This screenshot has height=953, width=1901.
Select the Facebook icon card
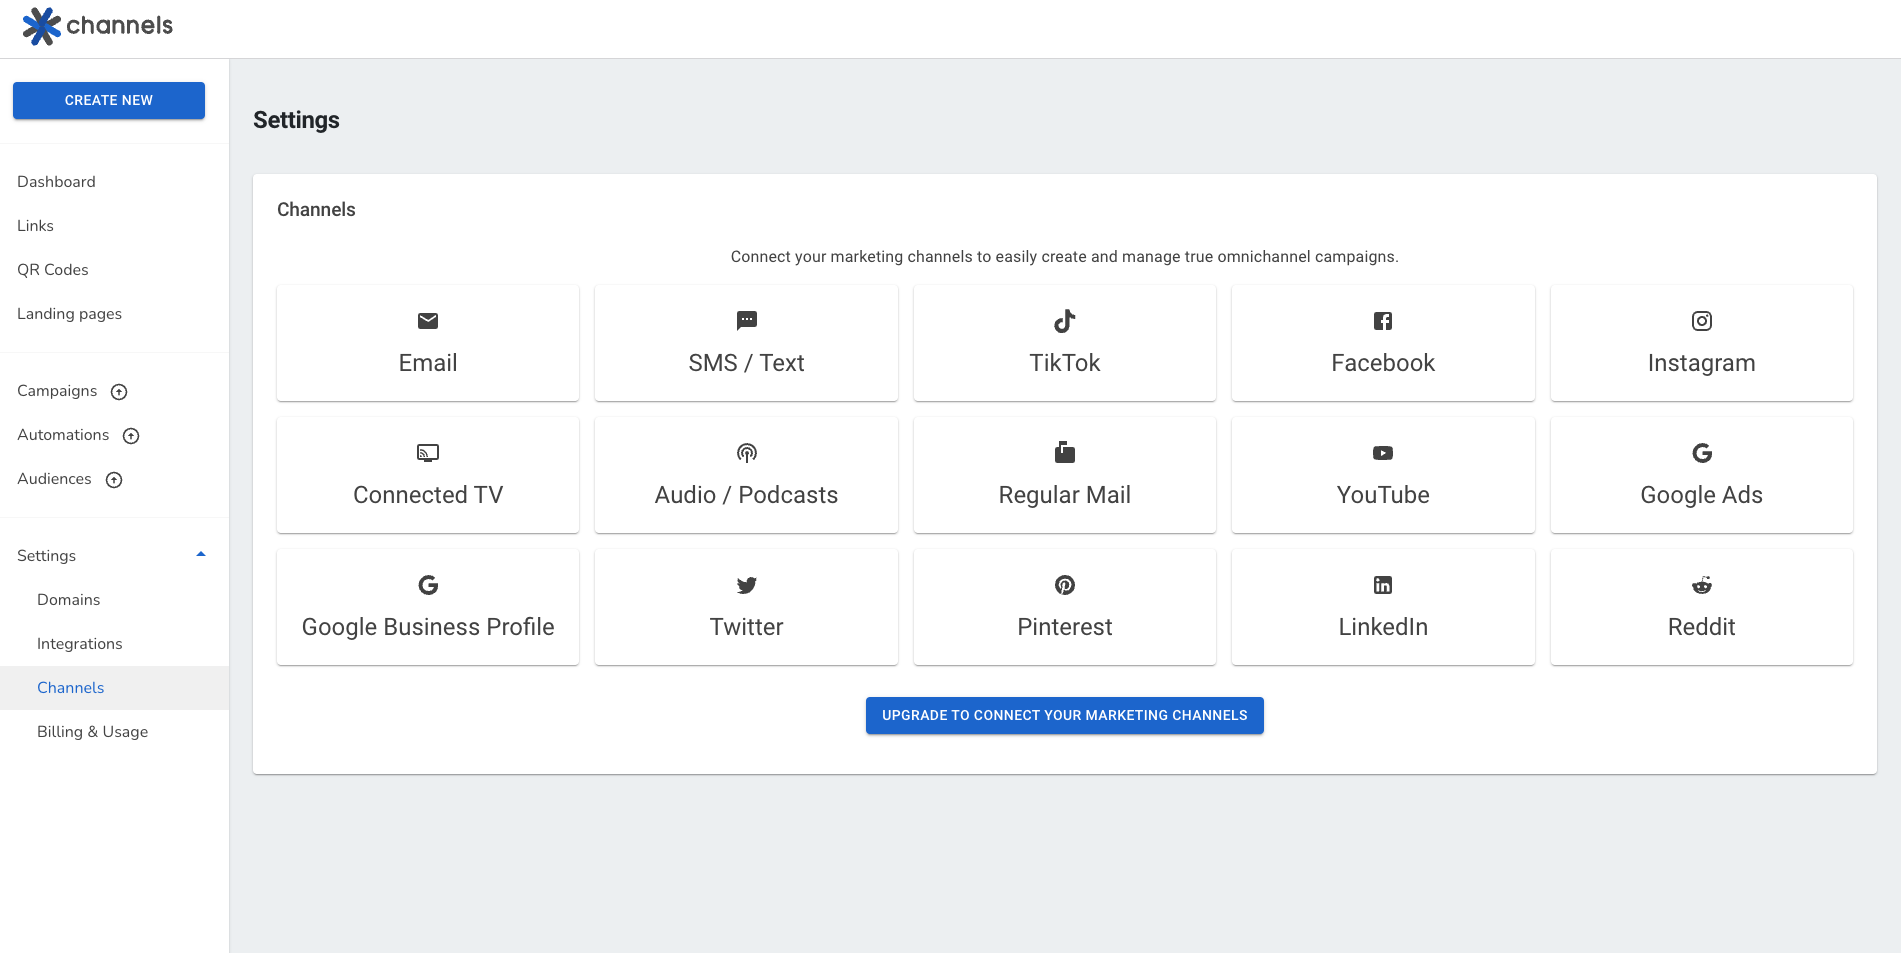click(x=1382, y=321)
